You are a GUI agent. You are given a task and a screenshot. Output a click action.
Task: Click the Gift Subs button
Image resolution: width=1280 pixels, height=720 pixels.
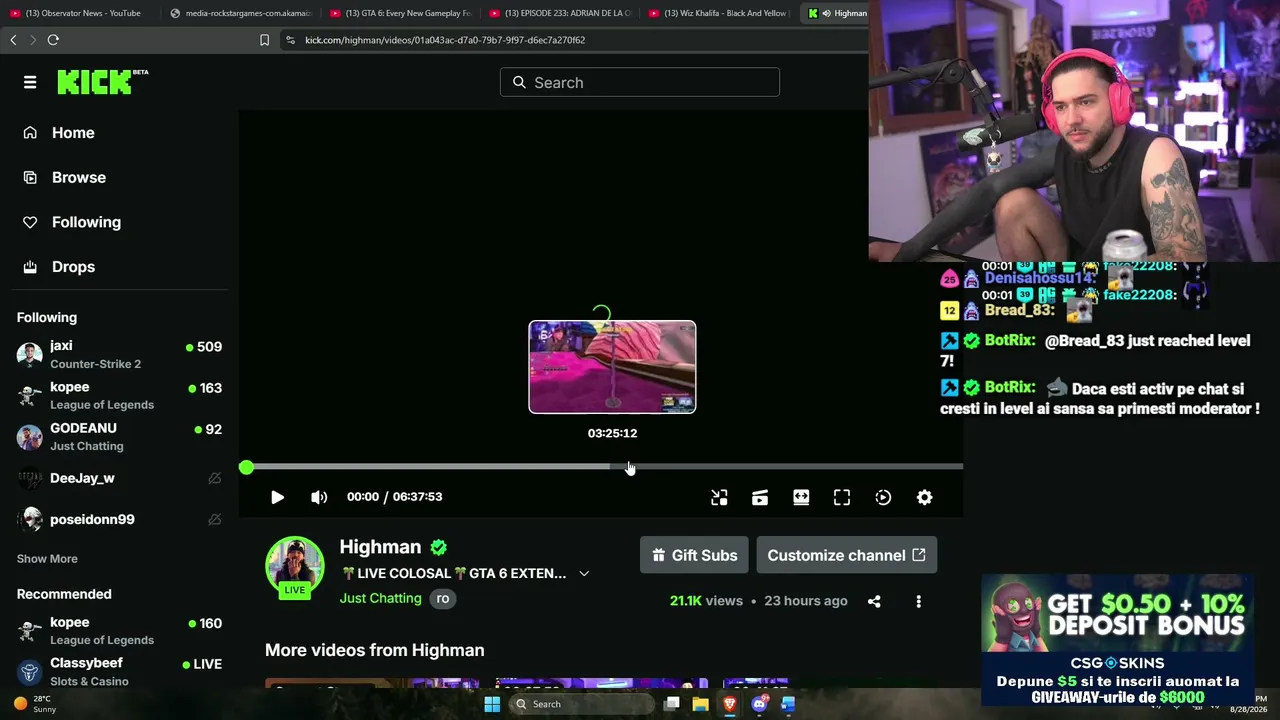pyautogui.click(x=694, y=555)
